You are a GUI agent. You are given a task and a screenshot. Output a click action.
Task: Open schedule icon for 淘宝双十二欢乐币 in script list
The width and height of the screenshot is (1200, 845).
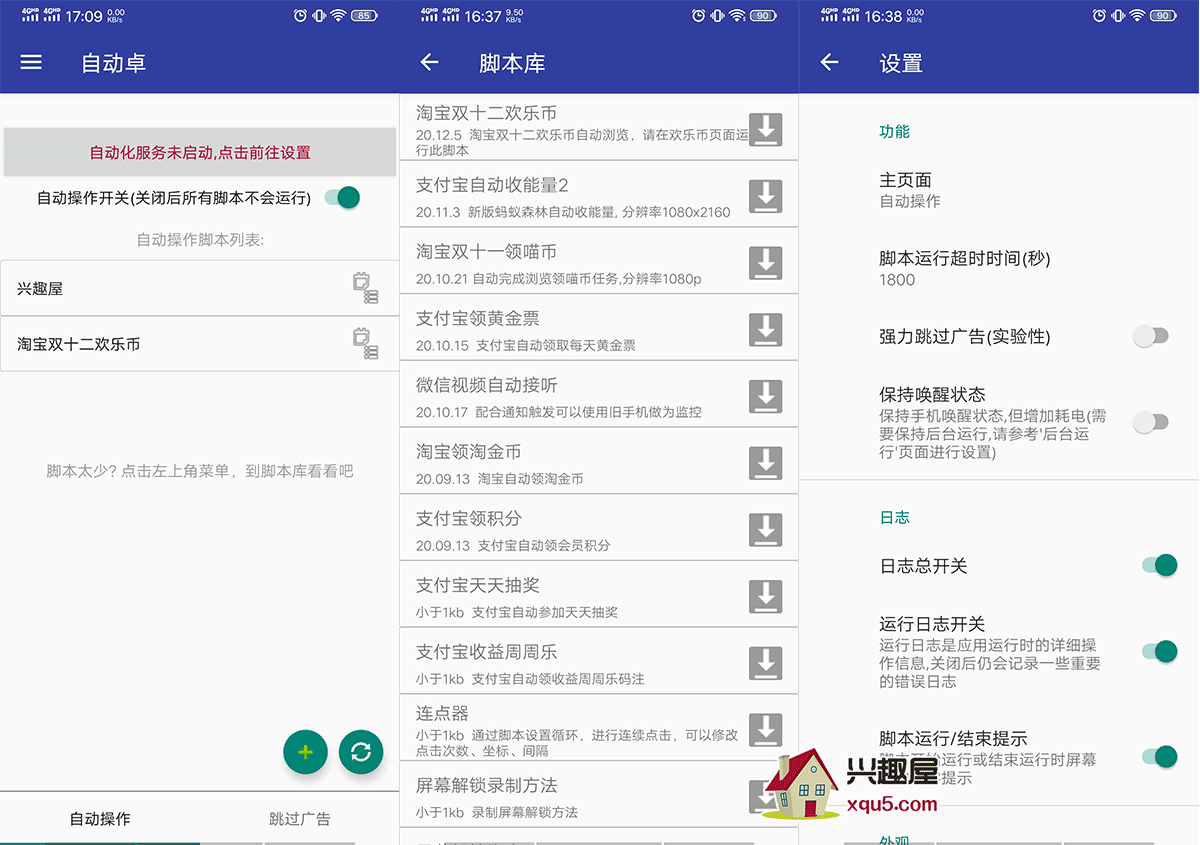point(365,344)
